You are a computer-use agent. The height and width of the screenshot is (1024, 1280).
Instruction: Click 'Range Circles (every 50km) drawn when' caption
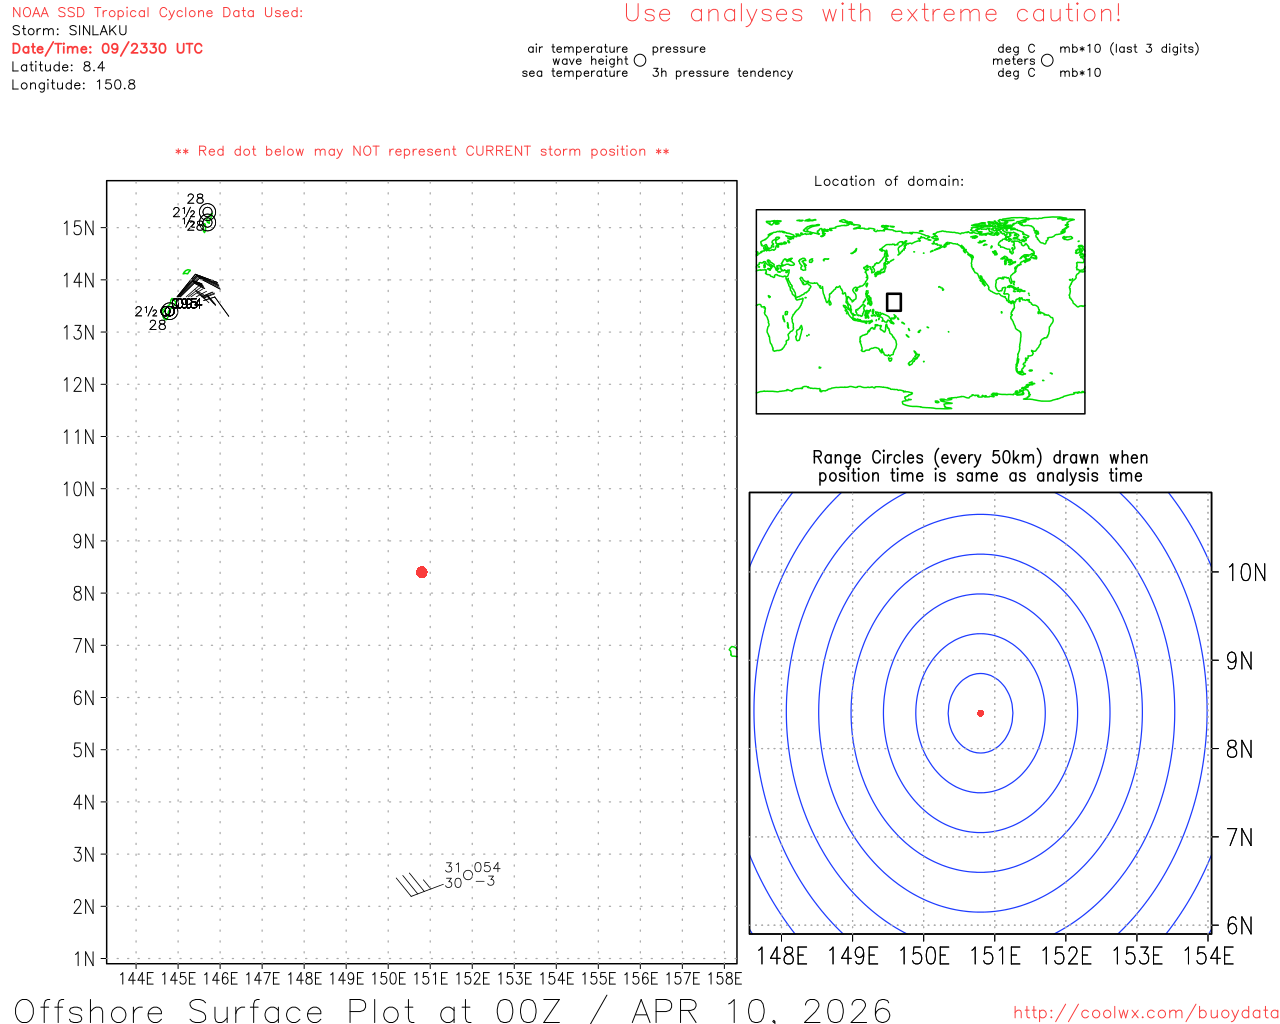point(980,458)
